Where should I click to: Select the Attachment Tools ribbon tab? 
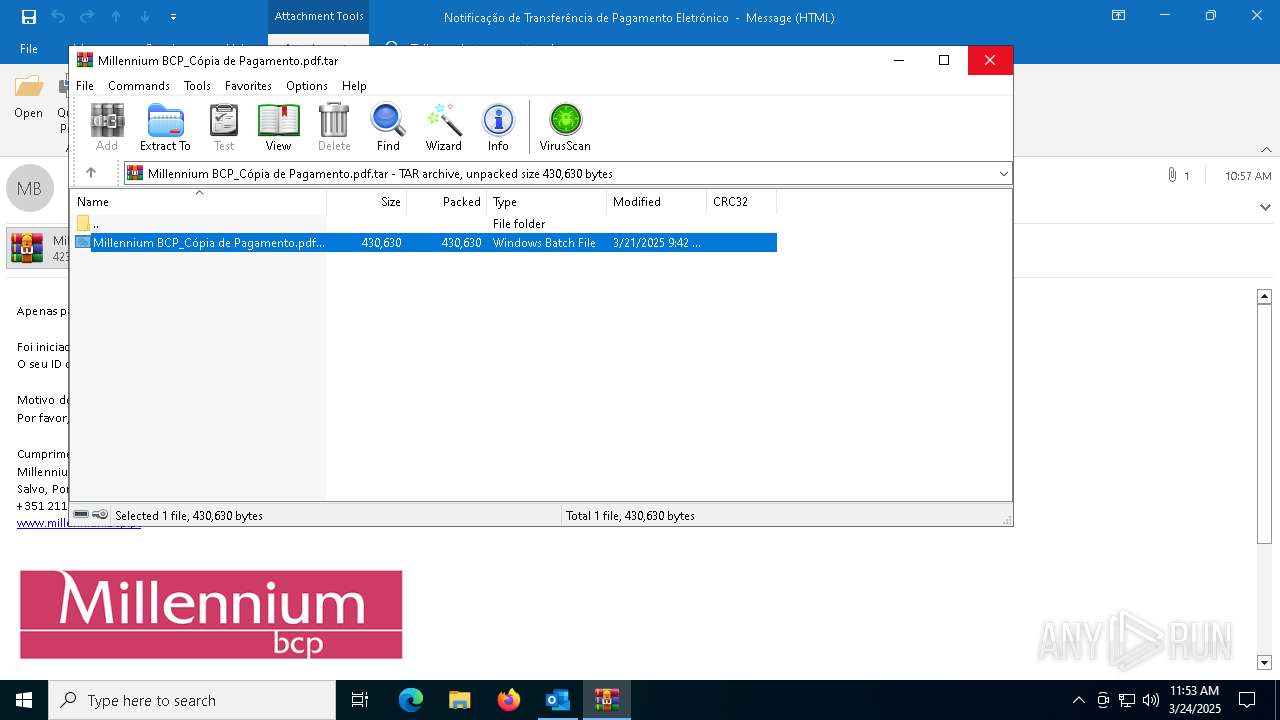(319, 16)
